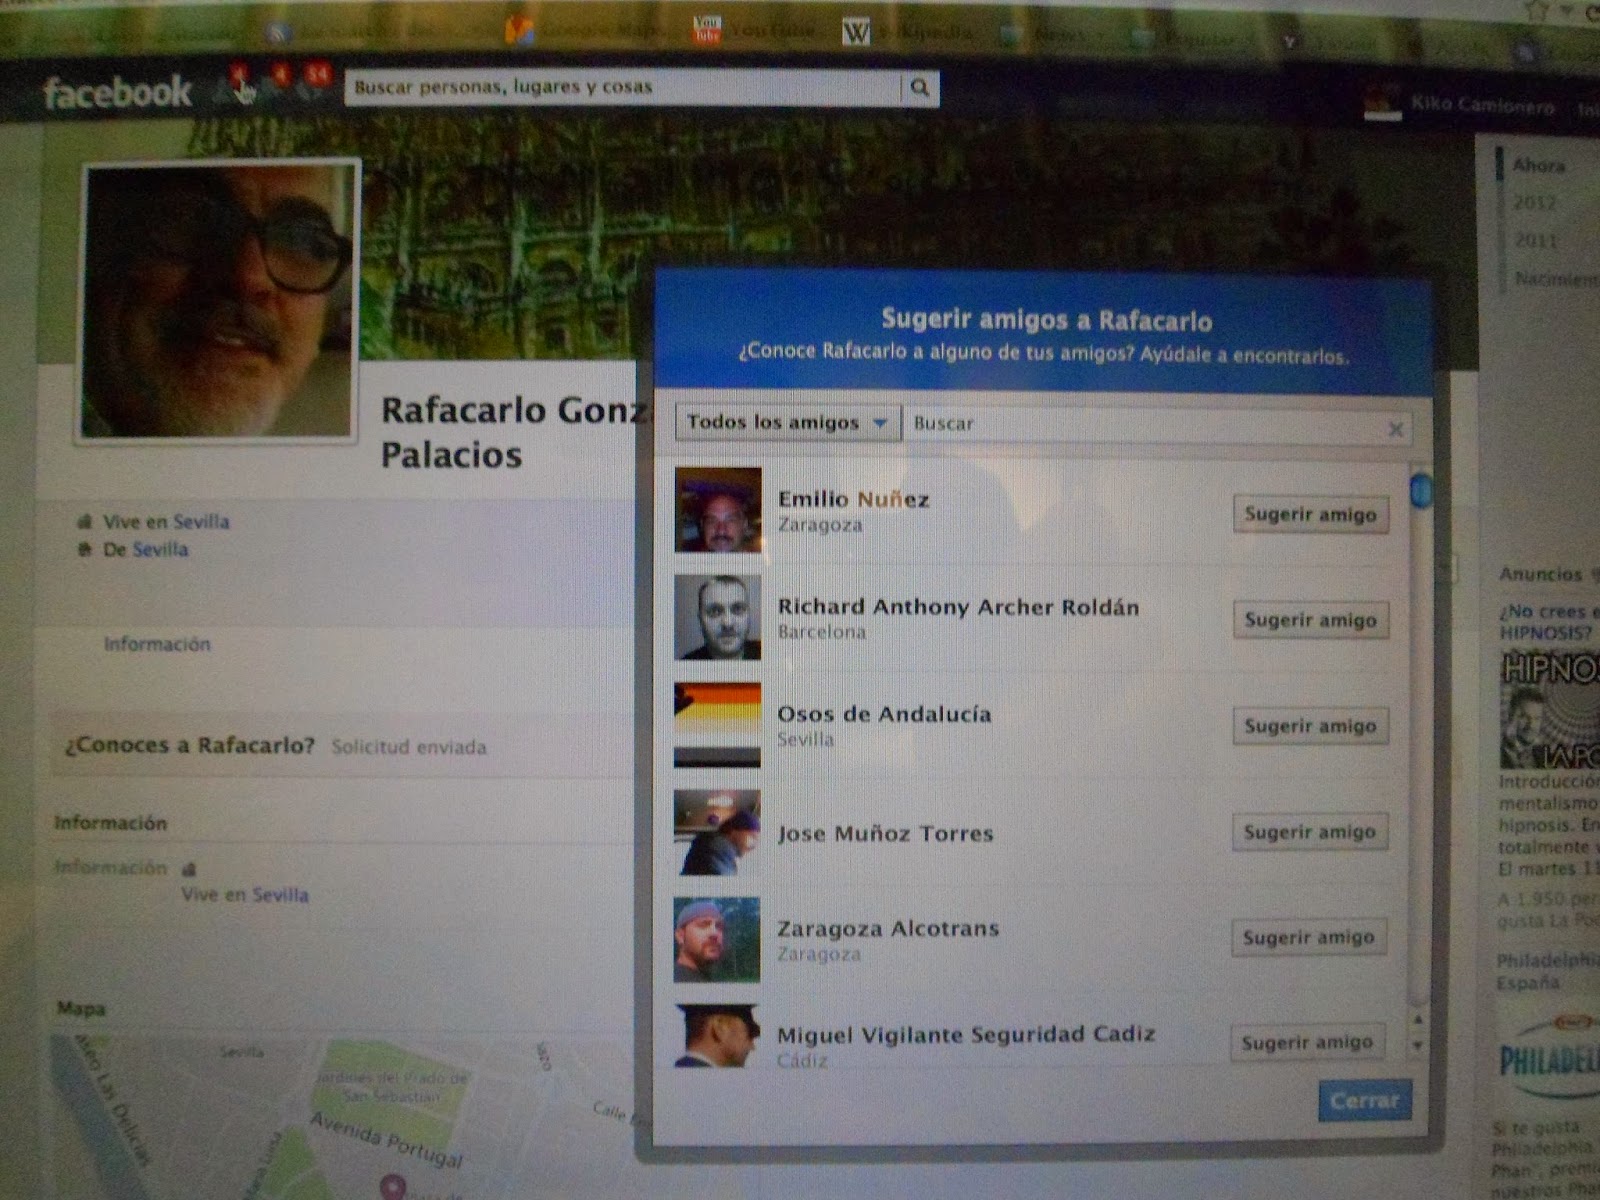Click the search magnifier button
Image resolution: width=1600 pixels, height=1200 pixels.
coord(920,88)
